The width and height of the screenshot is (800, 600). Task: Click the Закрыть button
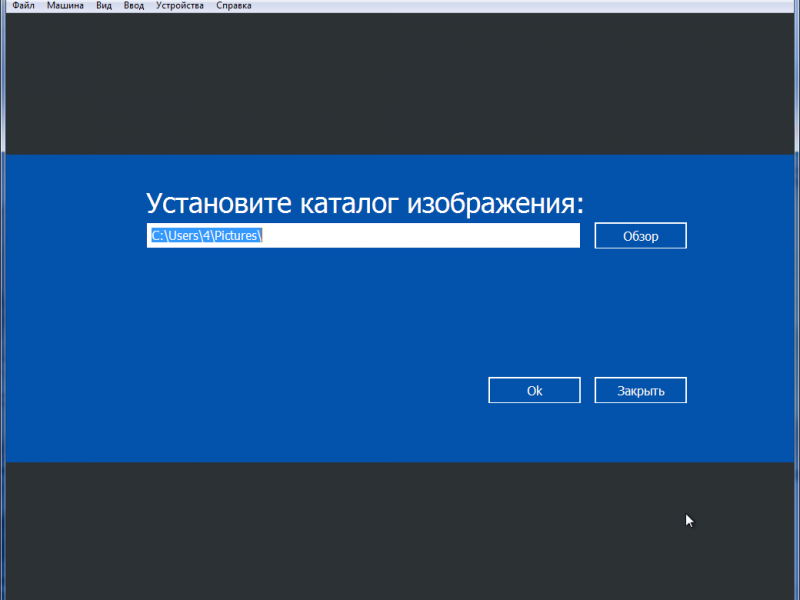coord(640,390)
